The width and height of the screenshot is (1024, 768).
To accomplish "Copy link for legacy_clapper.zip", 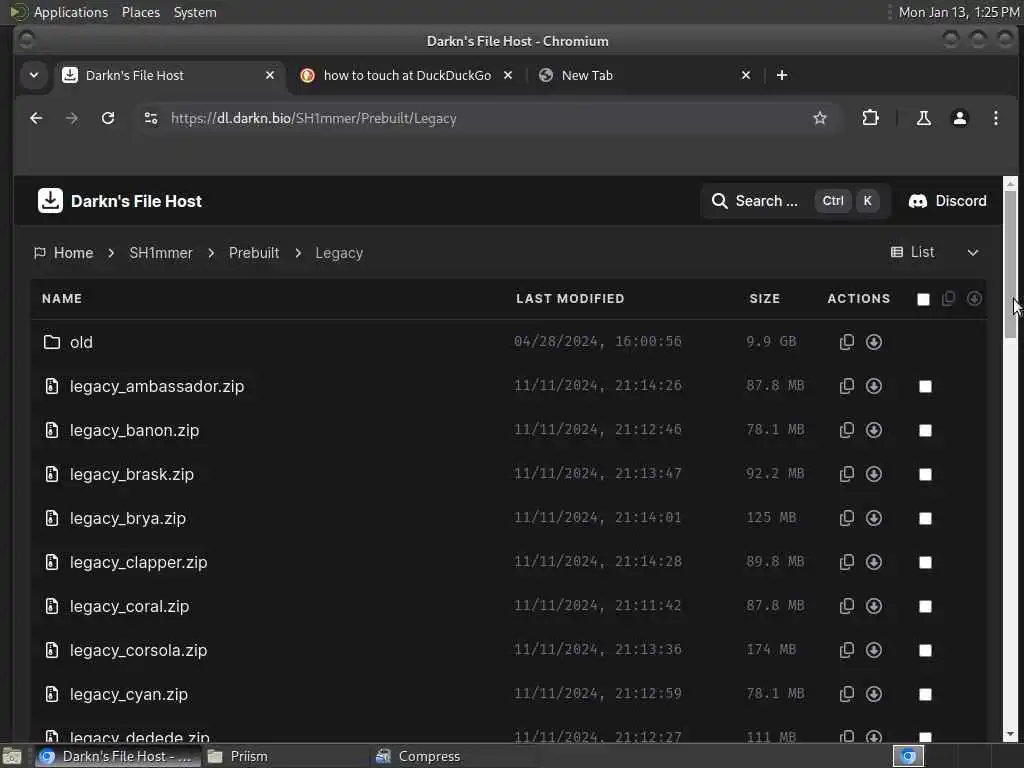I will 846,562.
